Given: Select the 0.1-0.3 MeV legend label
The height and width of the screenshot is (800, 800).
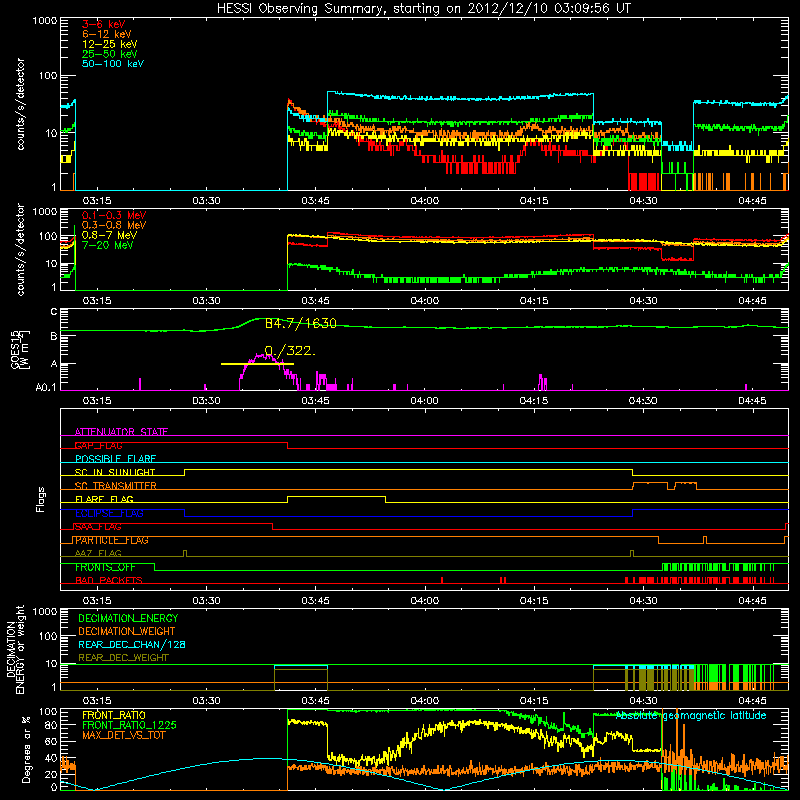Looking at the screenshot, I should click(114, 215).
